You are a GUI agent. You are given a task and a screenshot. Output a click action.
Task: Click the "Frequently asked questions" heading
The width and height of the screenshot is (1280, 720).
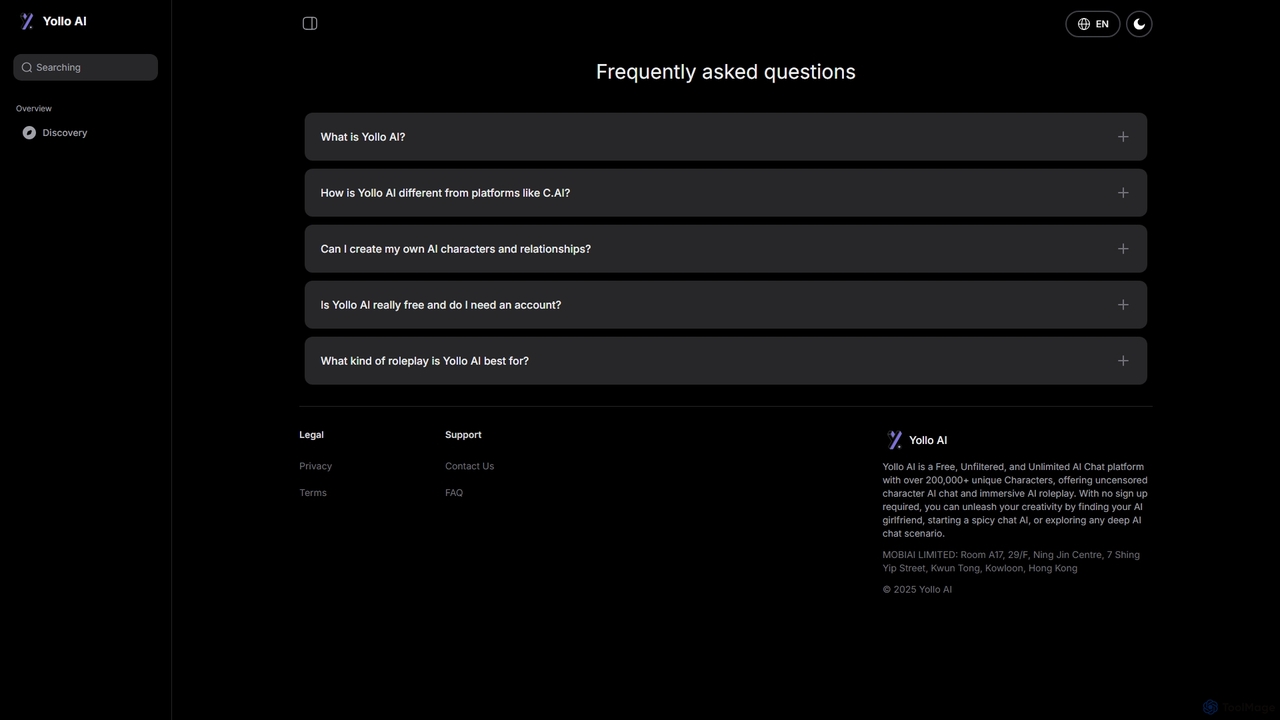(726, 72)
